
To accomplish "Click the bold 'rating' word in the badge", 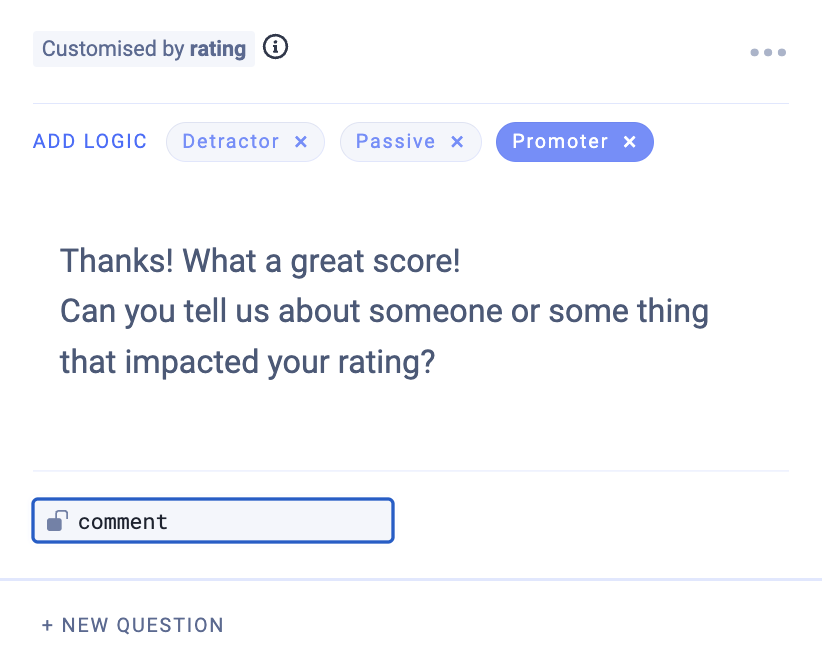I will [218, 49].
